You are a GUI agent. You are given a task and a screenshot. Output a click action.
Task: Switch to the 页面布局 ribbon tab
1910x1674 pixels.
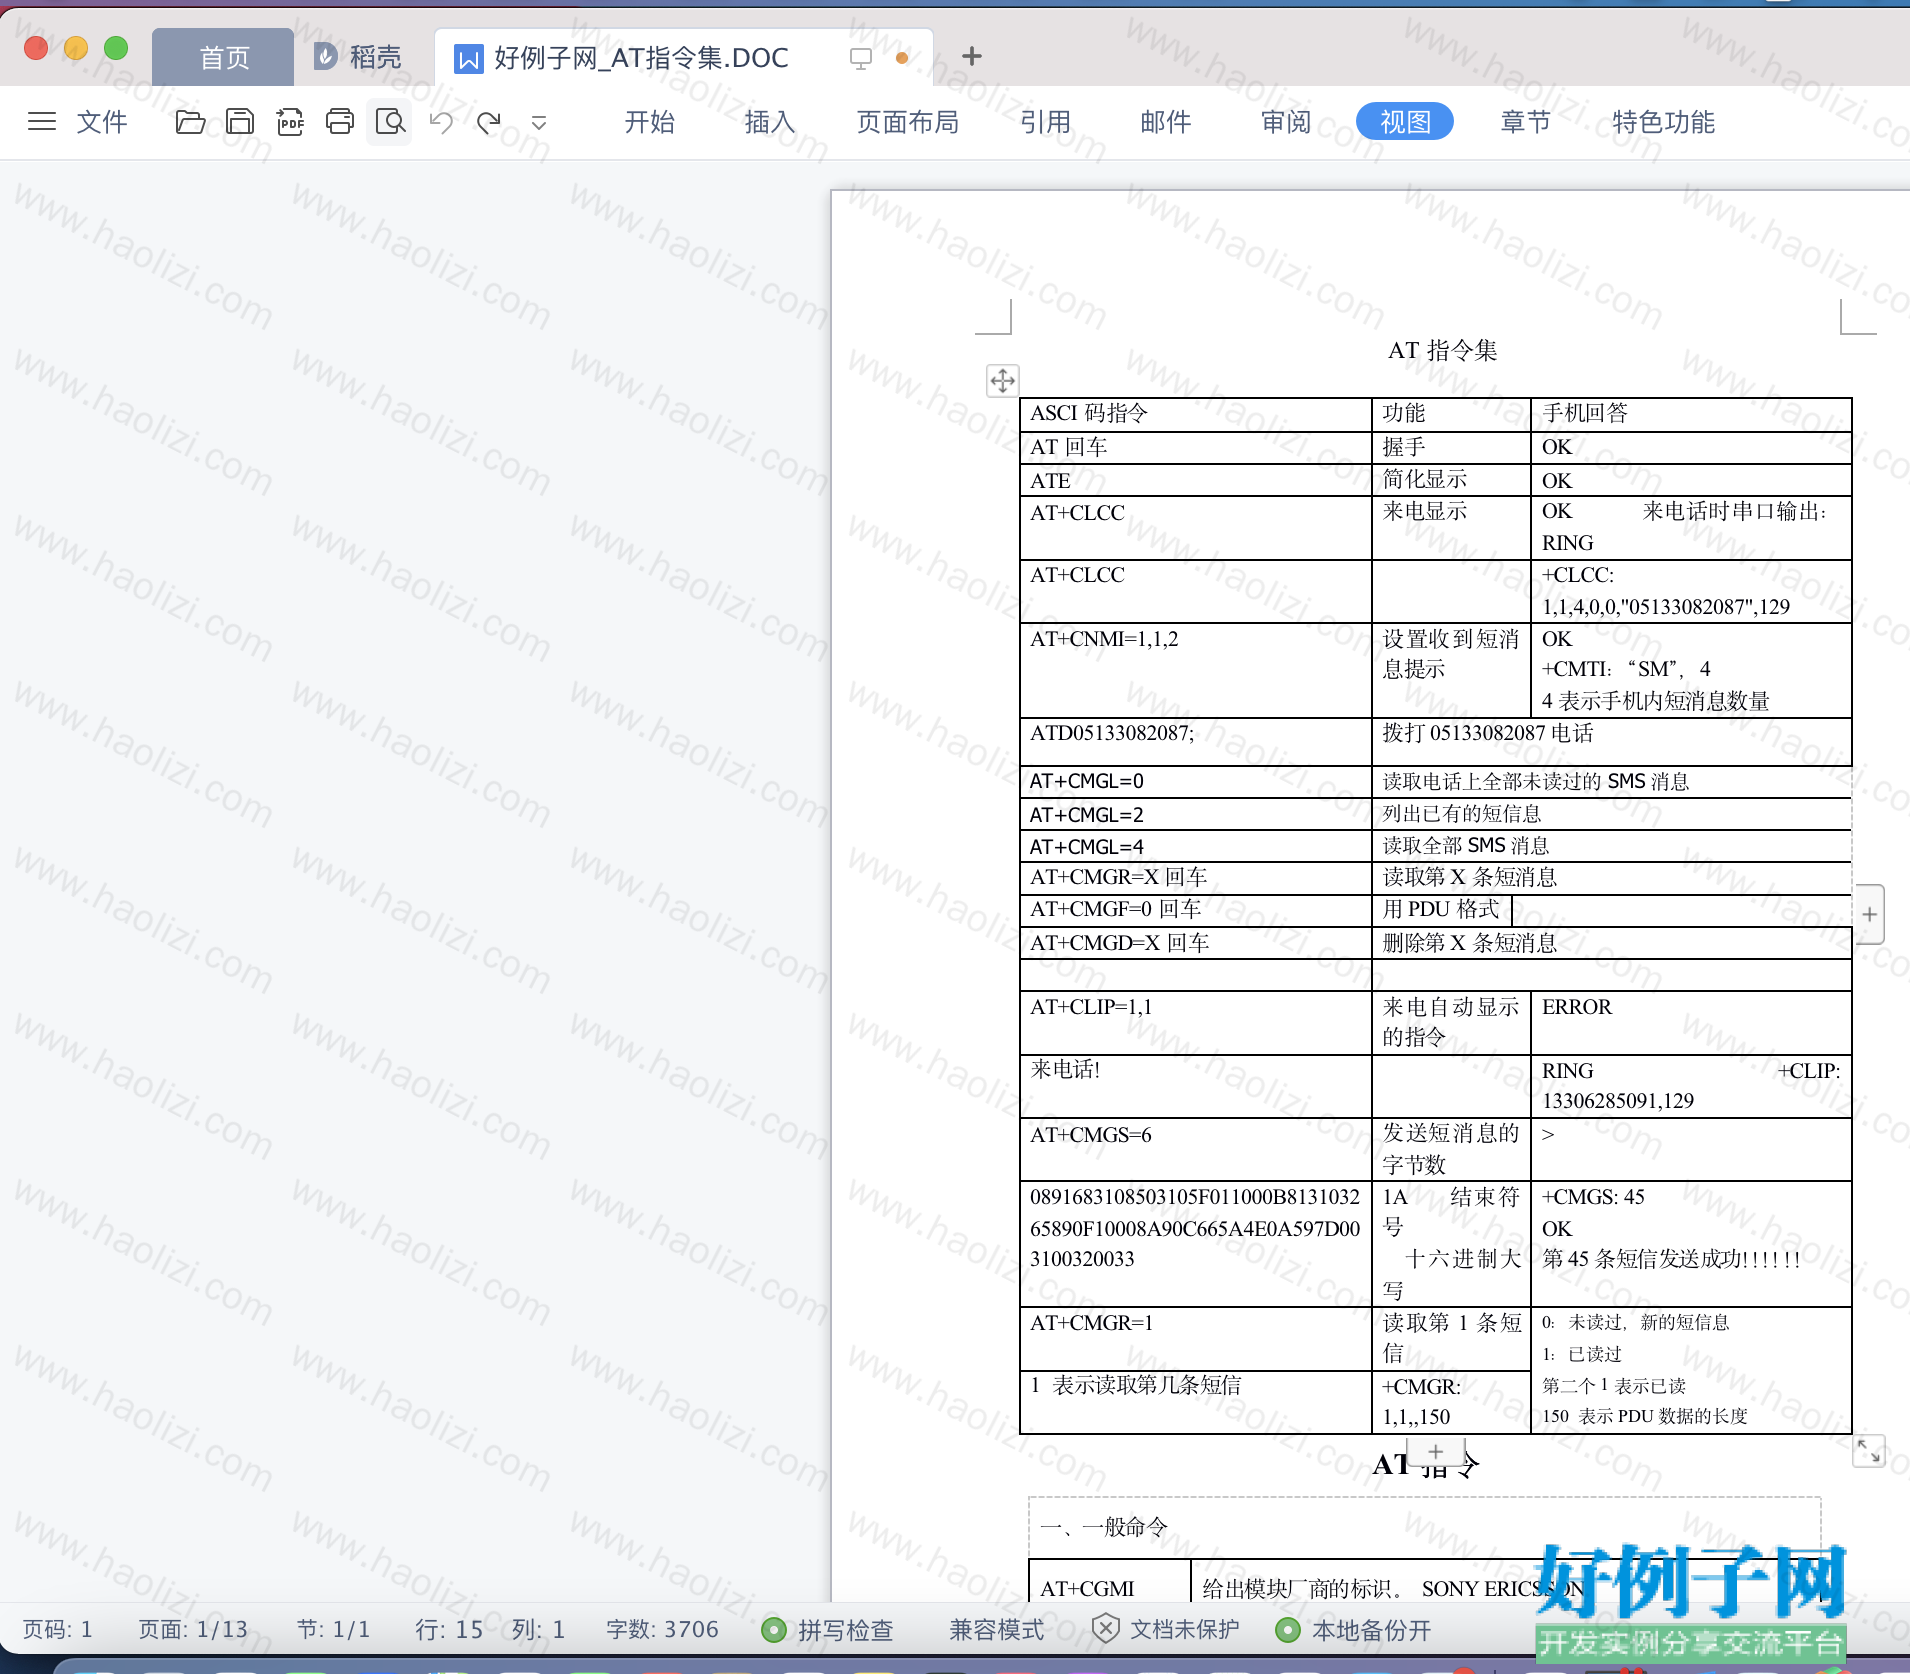click(x=907, y=122)
